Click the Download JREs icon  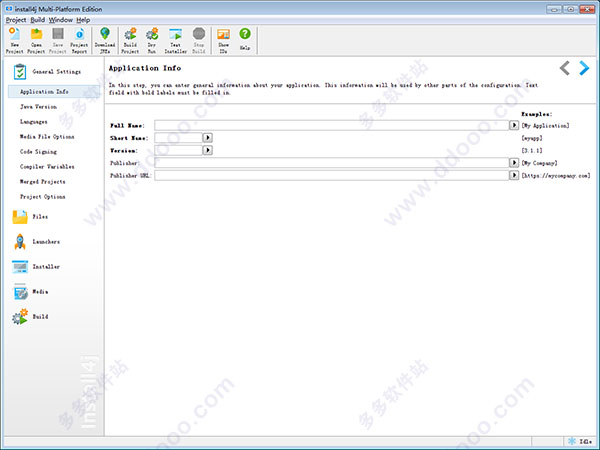click(x=105, y=40)
